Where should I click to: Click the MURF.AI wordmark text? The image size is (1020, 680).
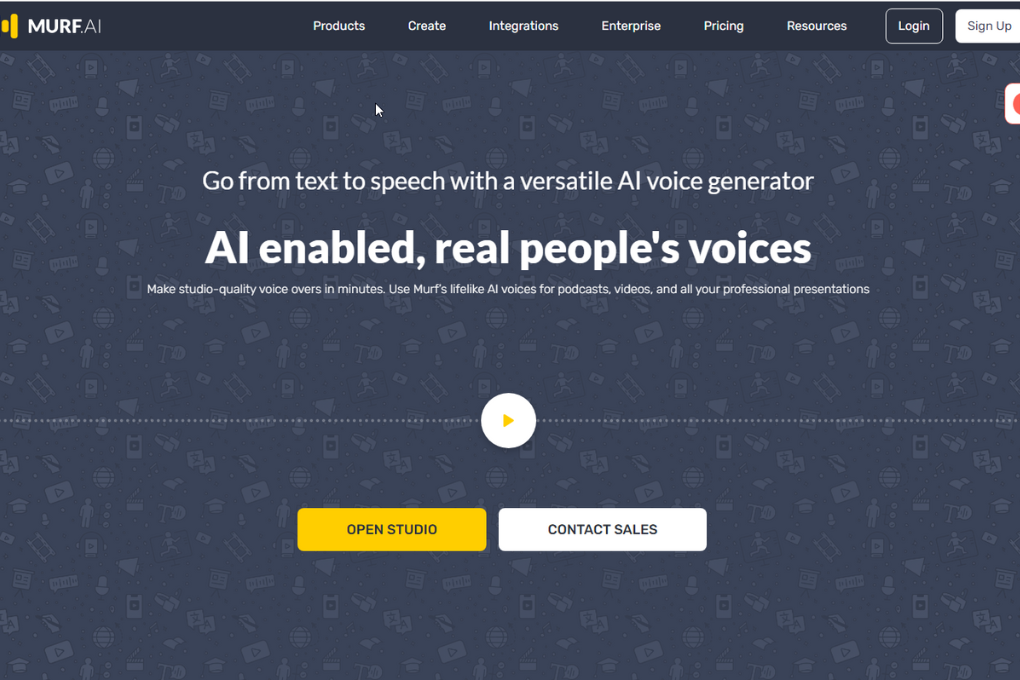(x=65, y=26)
